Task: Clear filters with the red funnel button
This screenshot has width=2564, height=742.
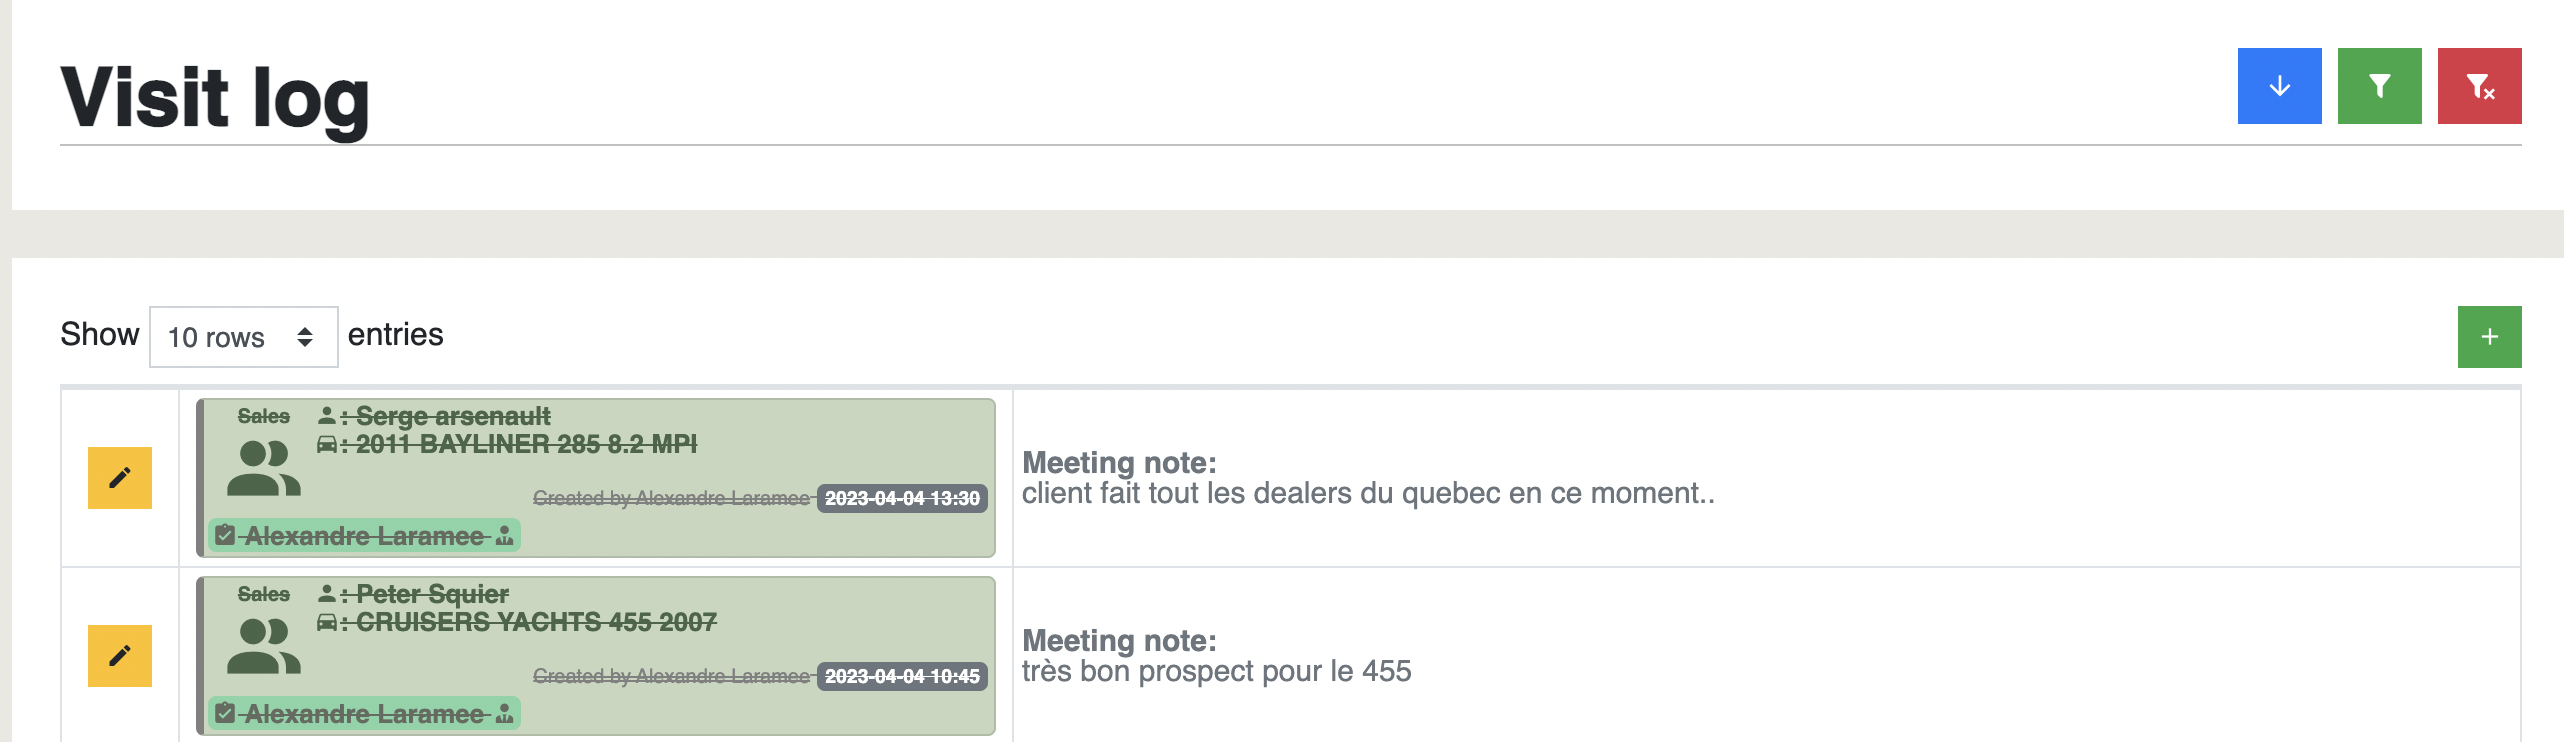Action: point(2479,86)
